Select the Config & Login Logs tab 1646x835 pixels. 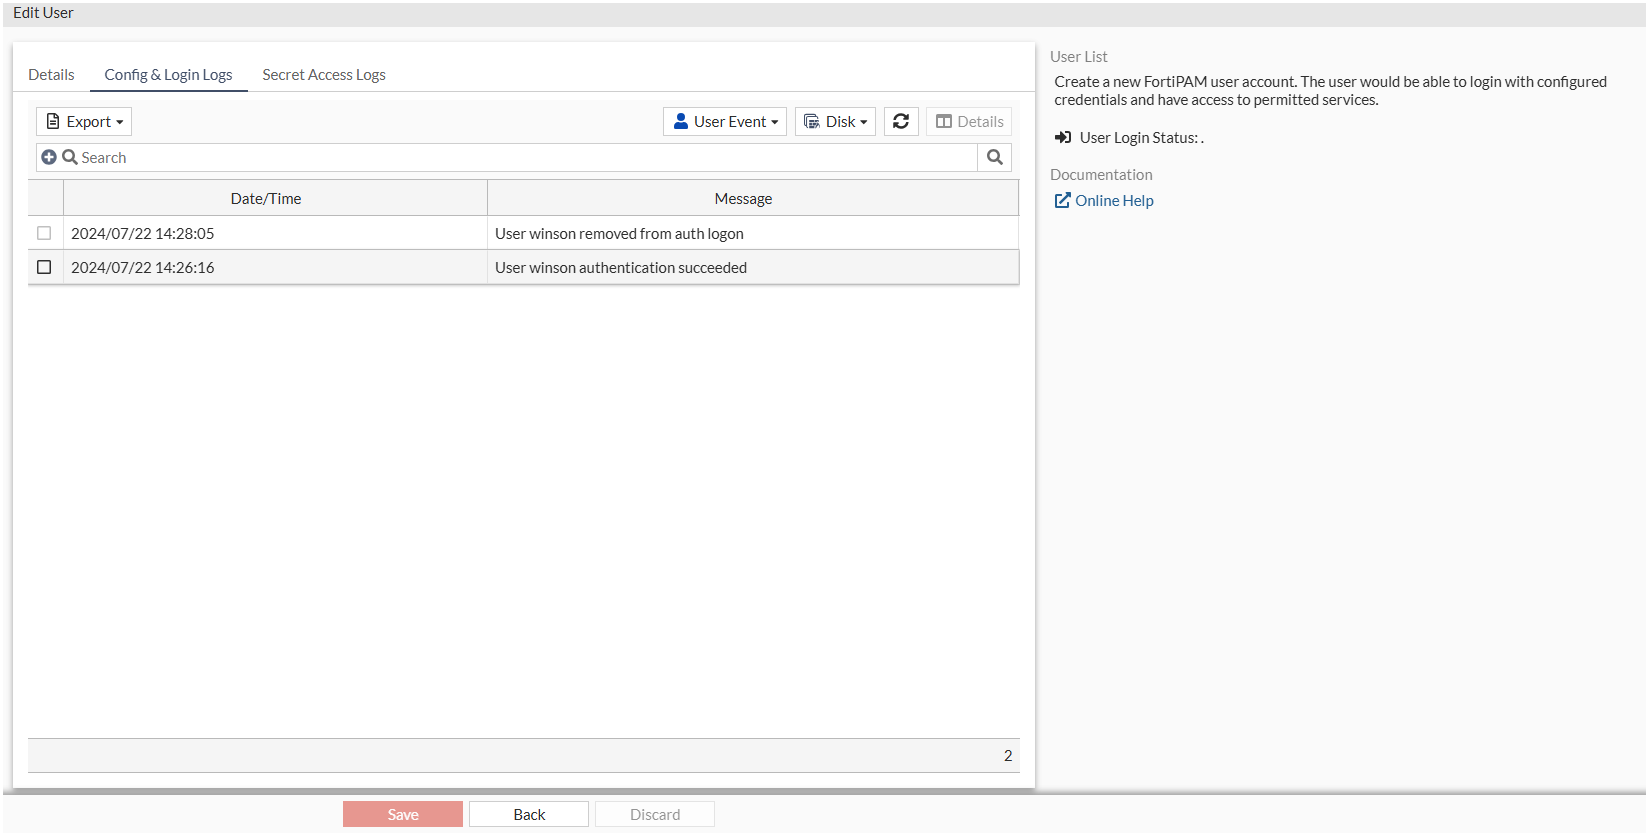[168, 75]
